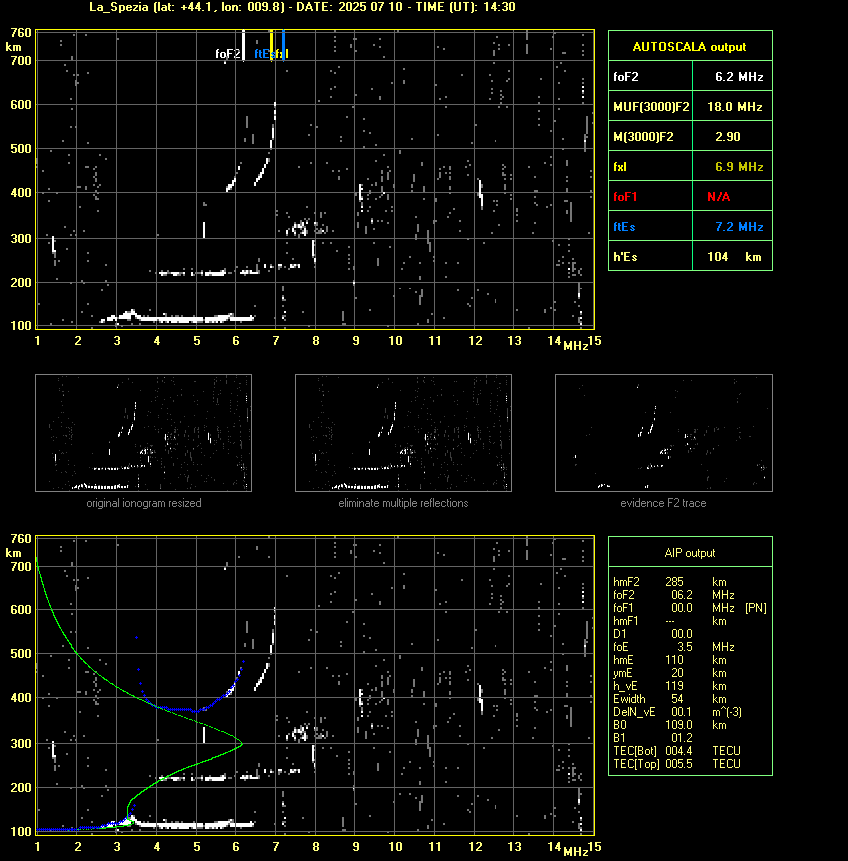848x861 pixels.
Task: Select the 119 h_vE value
Action: click(x=674, y=686)
